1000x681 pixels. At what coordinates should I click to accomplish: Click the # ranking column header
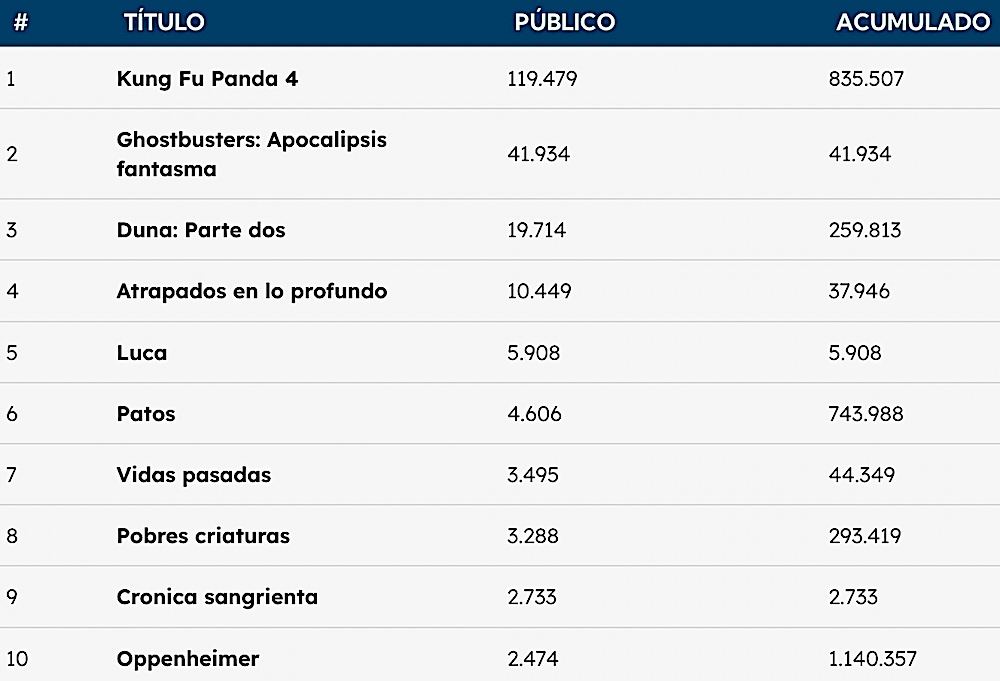21,22
